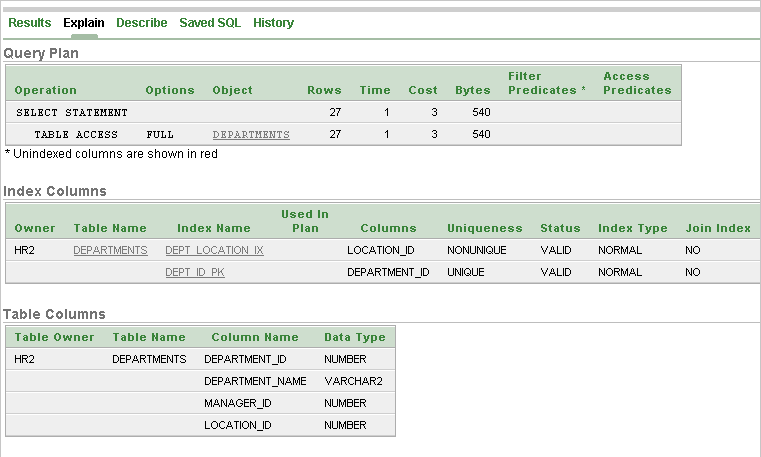Click the Used In Plan column header
The height and width of the screenshot is (457, 761).
[305, 221]
